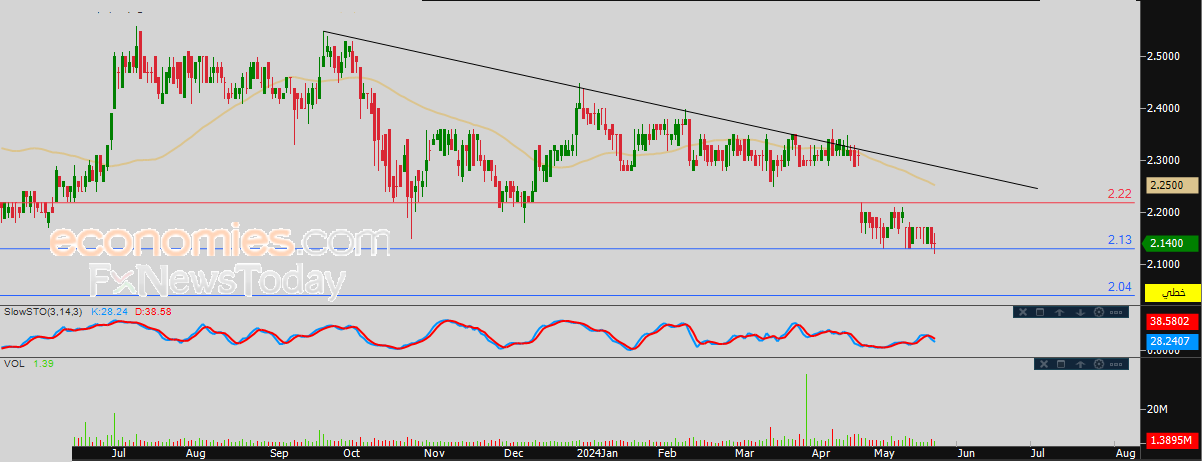The image size is (1202, 462).
Task: Open VOL indicator settings gear
Action: tap(1099, 364)
